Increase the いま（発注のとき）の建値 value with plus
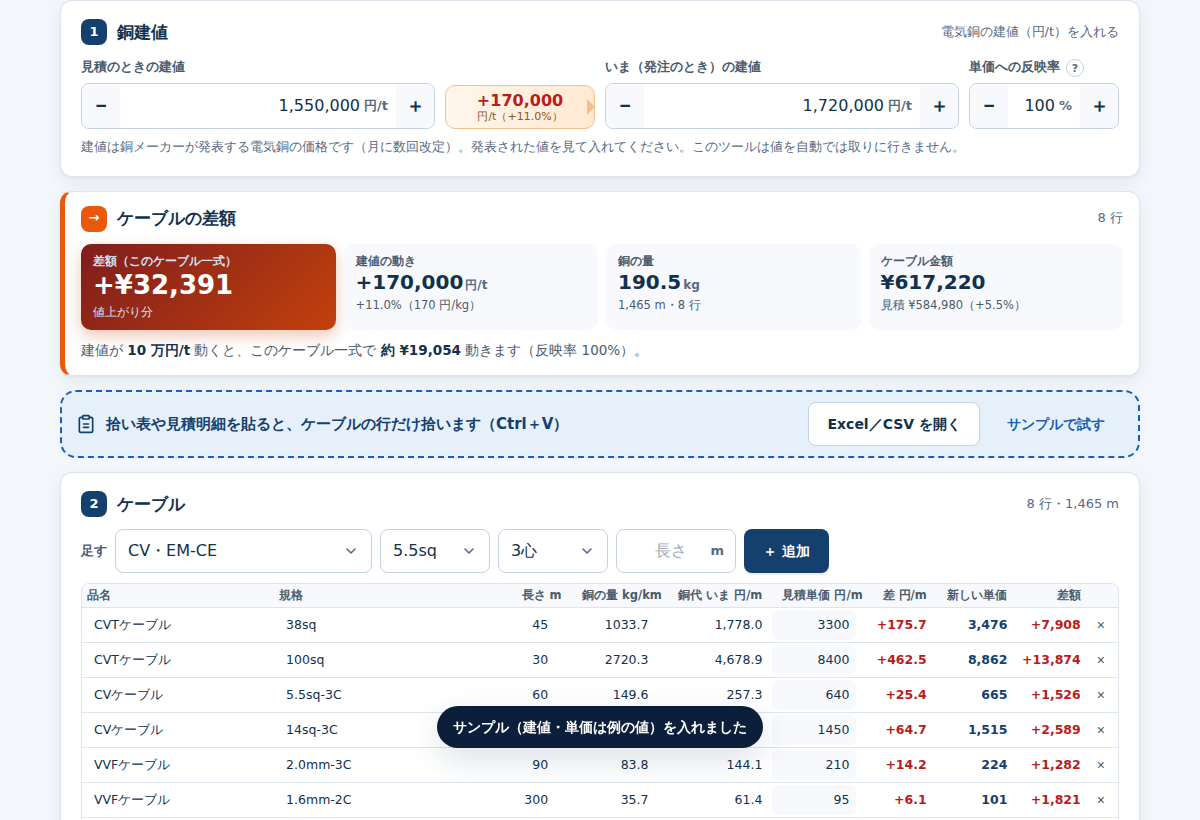Image resolution: width=1200 pixels, height=820 pixels. point(939,106)
